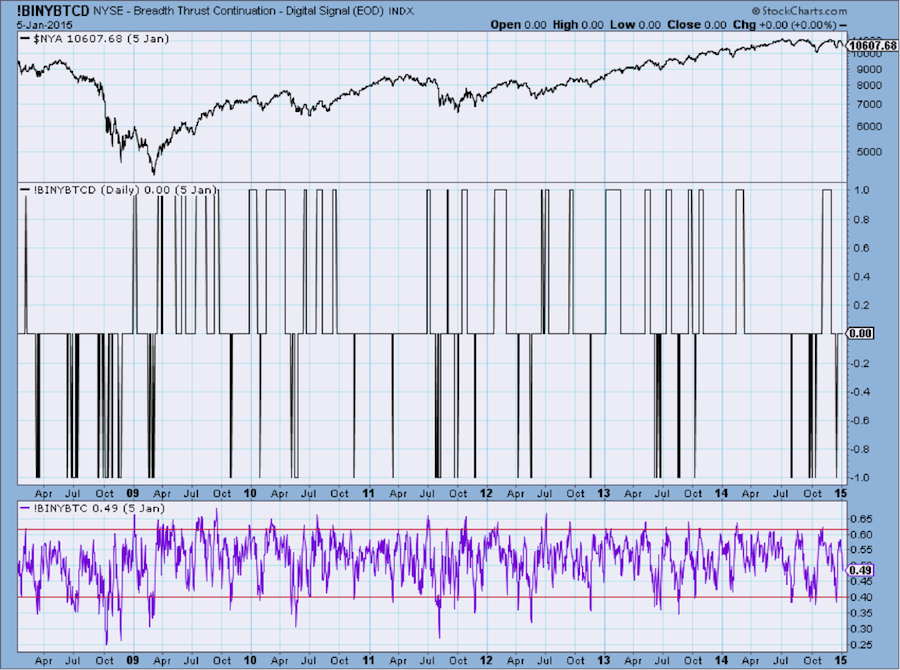Click the INDX label in the header
Image resolution: width=900 pixels, height=670 pixels.
click(401, 11)
